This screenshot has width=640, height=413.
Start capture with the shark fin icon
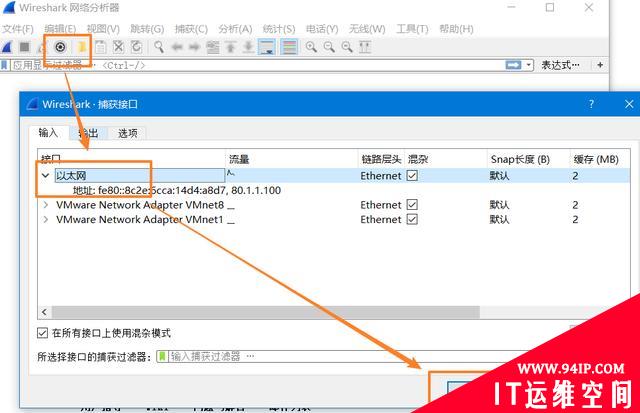7,47
